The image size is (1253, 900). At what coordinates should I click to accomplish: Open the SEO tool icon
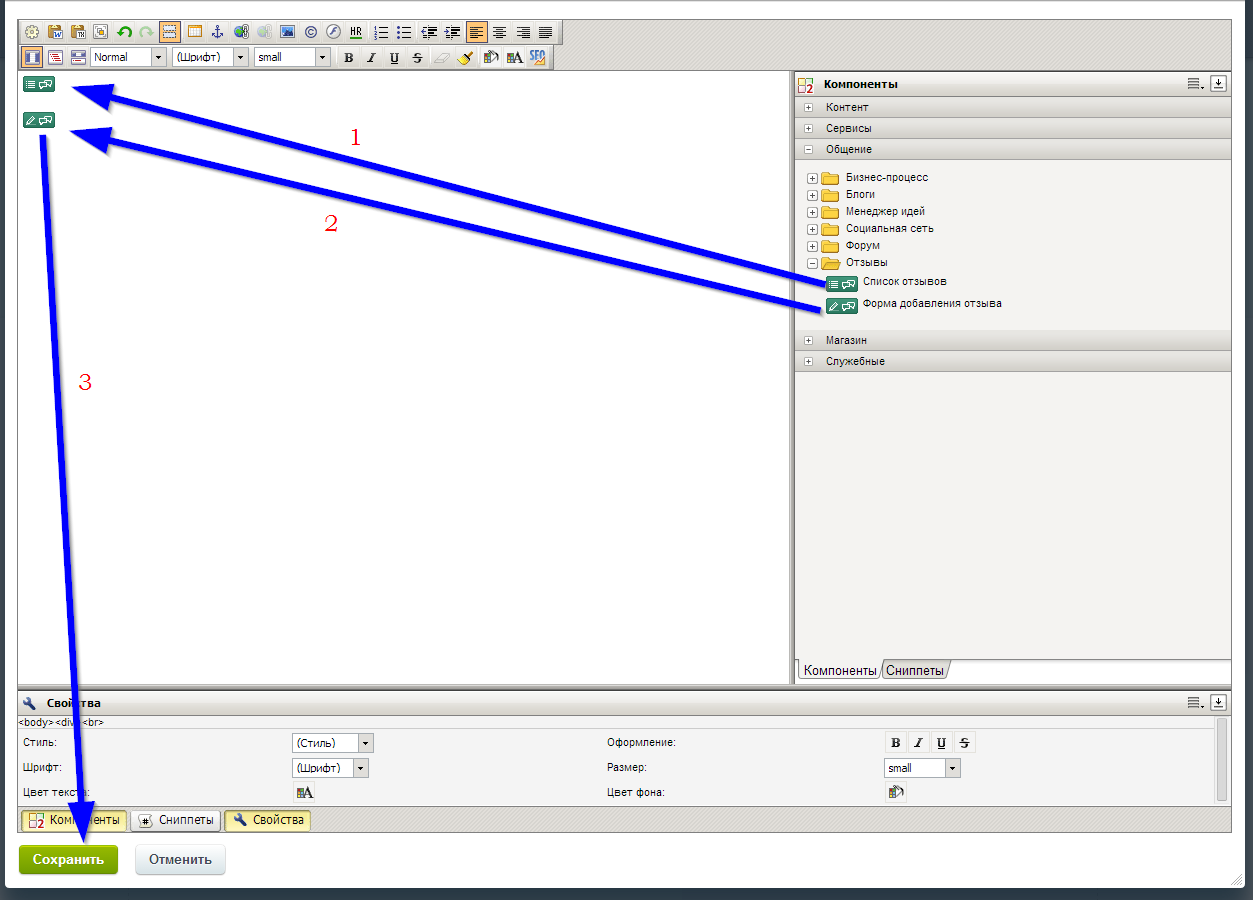(x=538, y=57)
